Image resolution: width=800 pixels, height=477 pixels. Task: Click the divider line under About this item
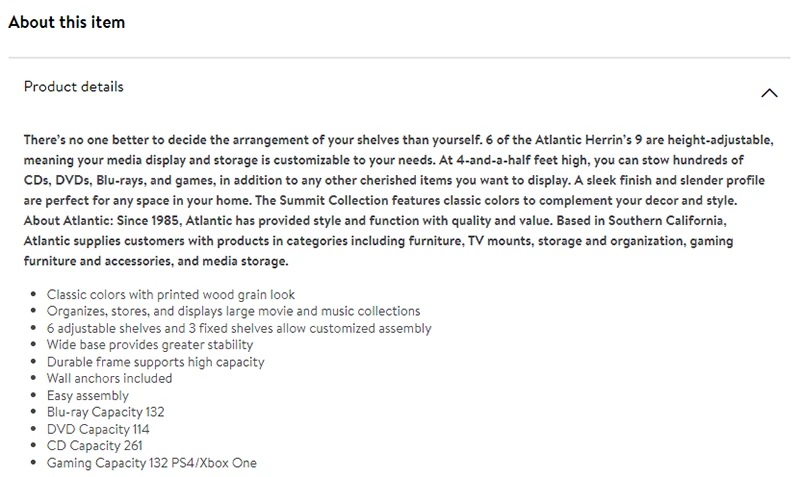point(399,58)
